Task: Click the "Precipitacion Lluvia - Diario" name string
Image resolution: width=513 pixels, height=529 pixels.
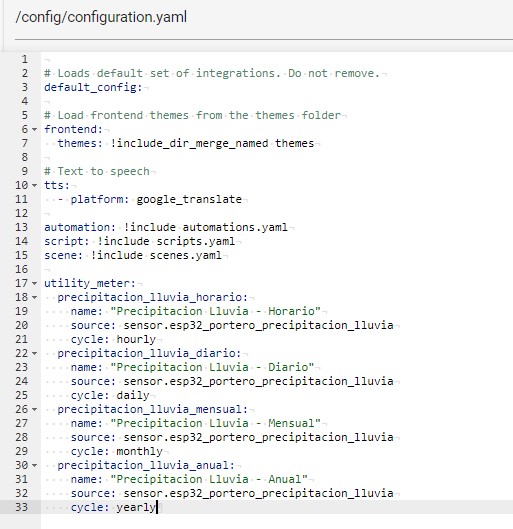Action: click(x=212, y=367)
